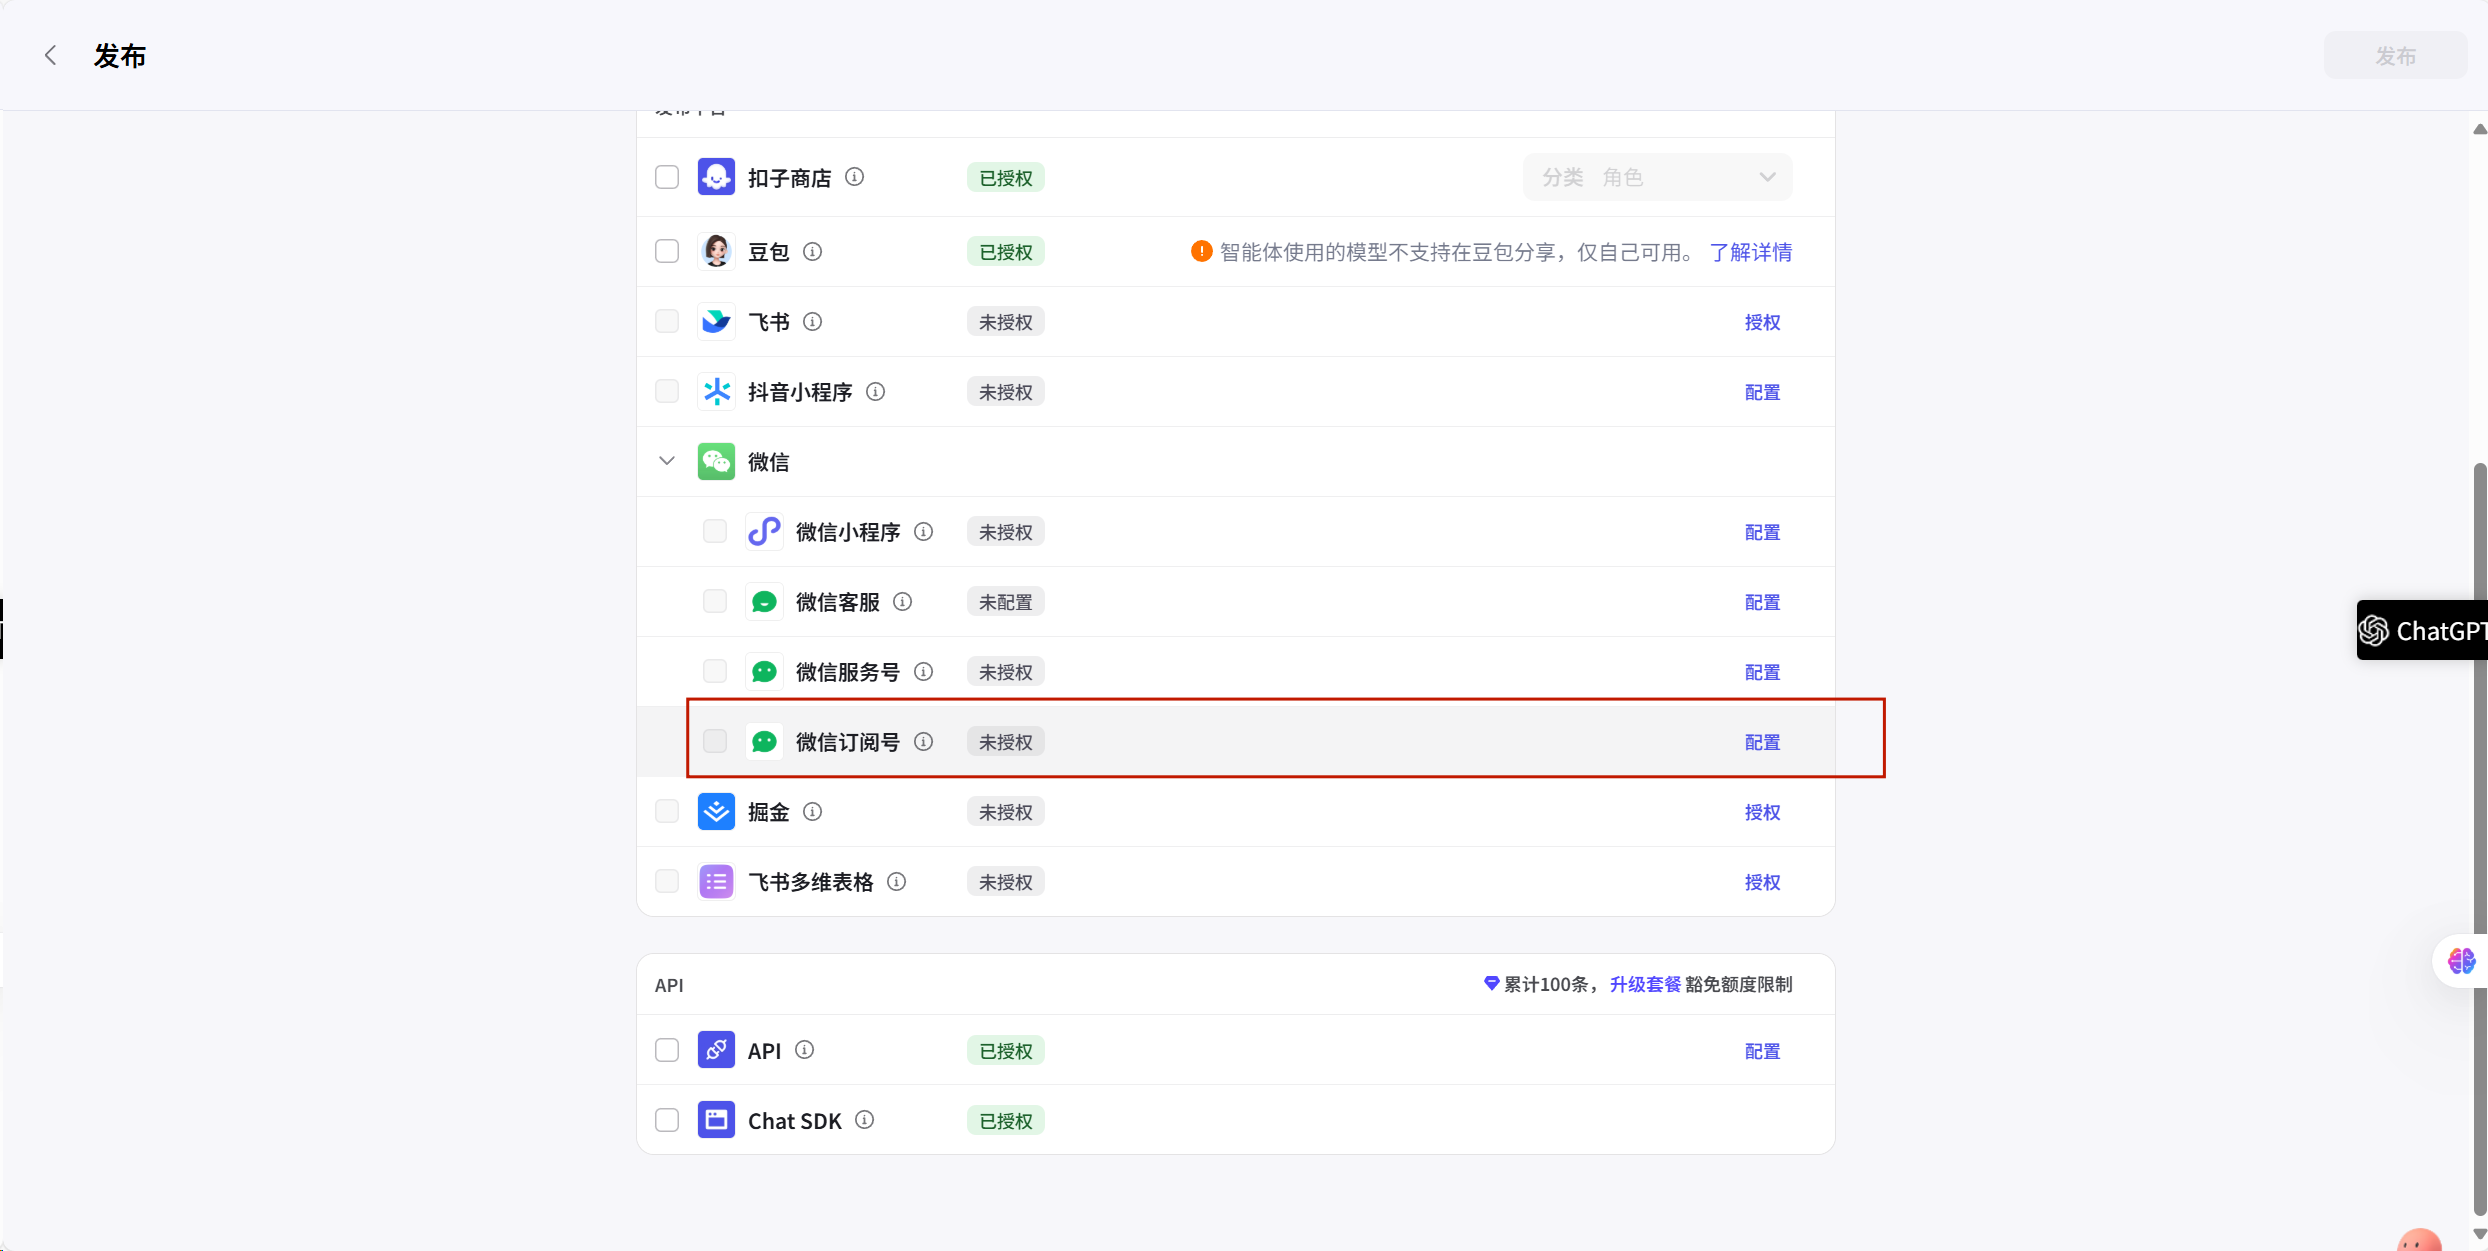Viewport: 2488px width, 1251px height.
Task: Click the back arrow icon
Action: (x=51, y=56)
